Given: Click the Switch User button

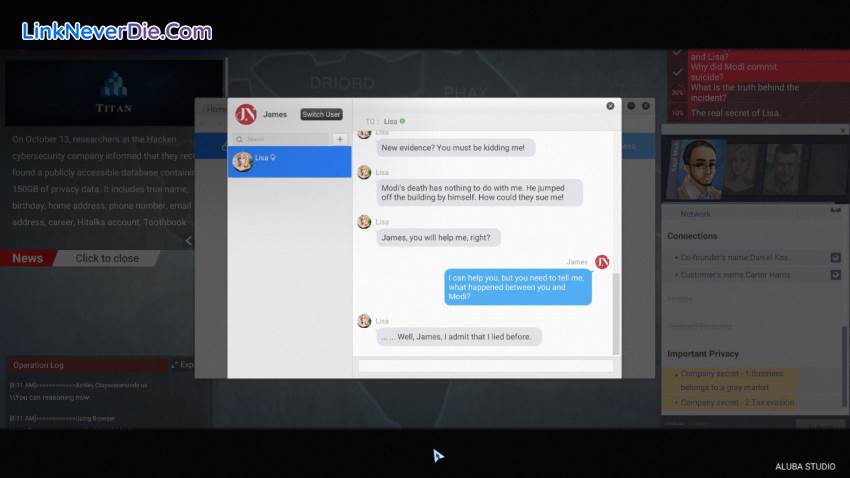Looking at the screenshot, I should pyautogui.click(x=322, y=115).
